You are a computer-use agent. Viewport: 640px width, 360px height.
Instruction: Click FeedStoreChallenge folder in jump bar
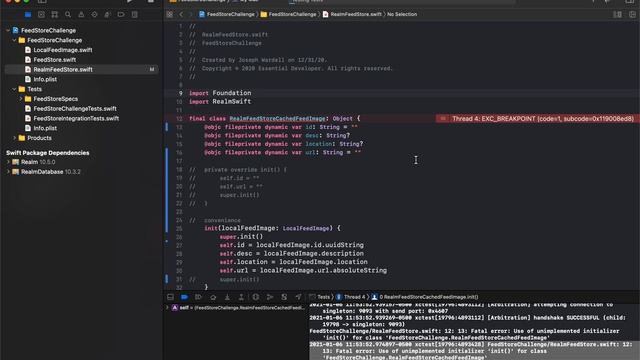coord(289,14)
